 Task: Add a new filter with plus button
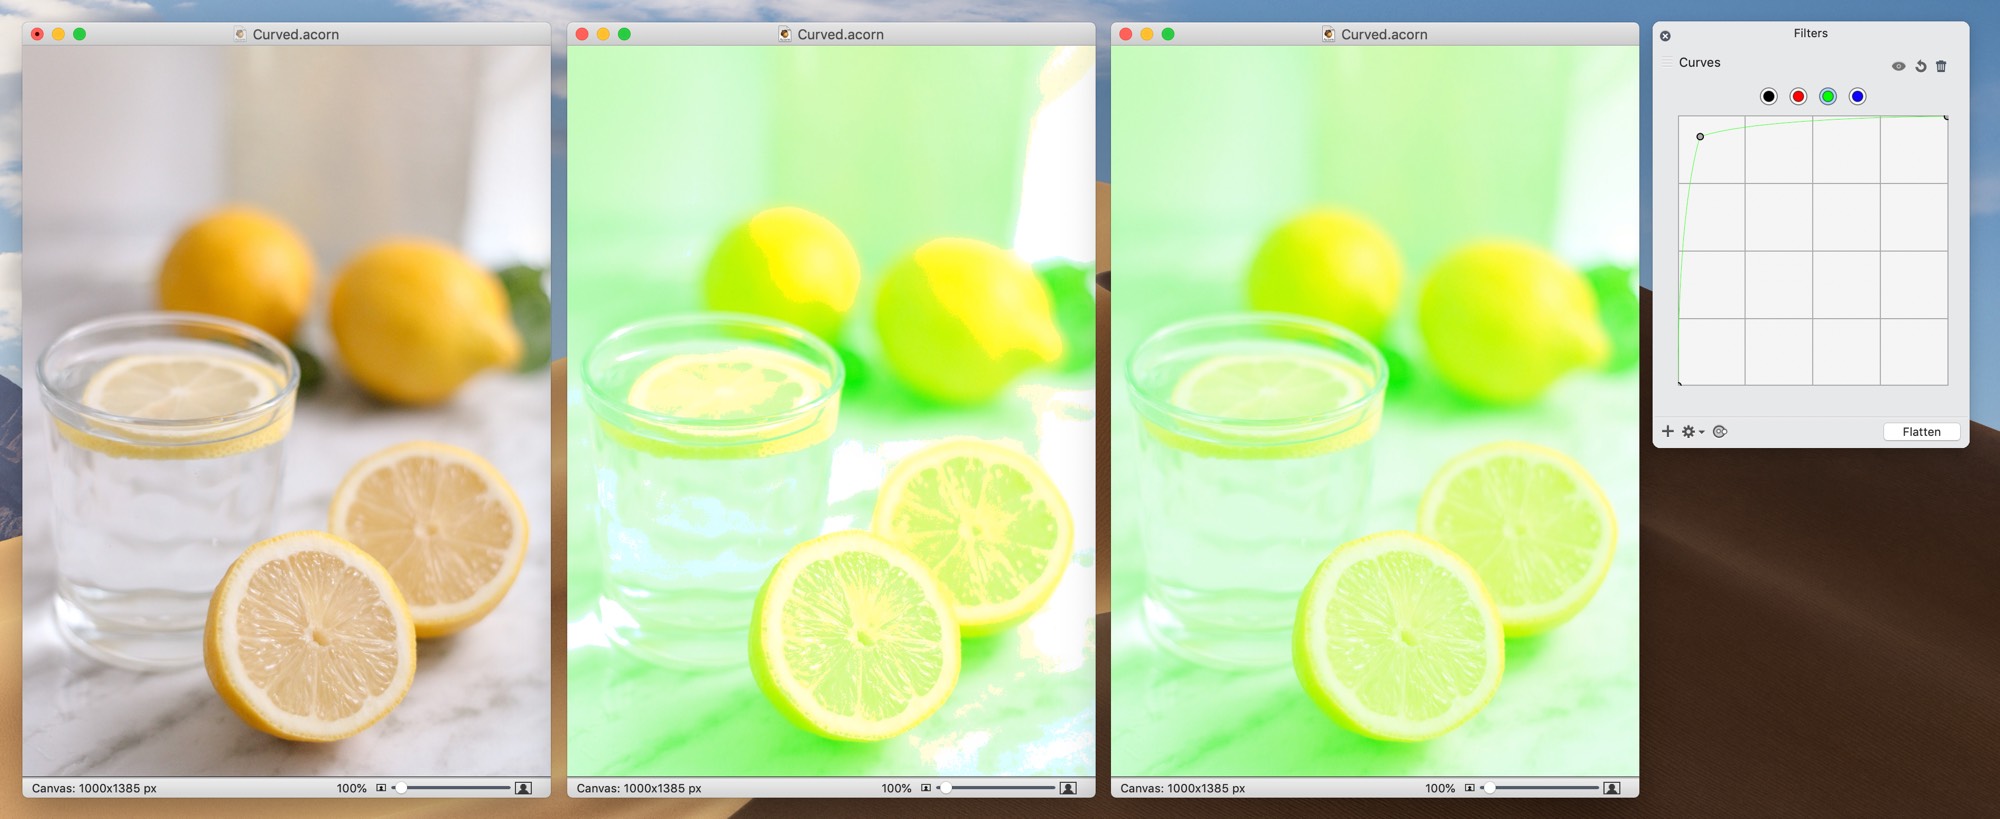[x=1667, y=431]
